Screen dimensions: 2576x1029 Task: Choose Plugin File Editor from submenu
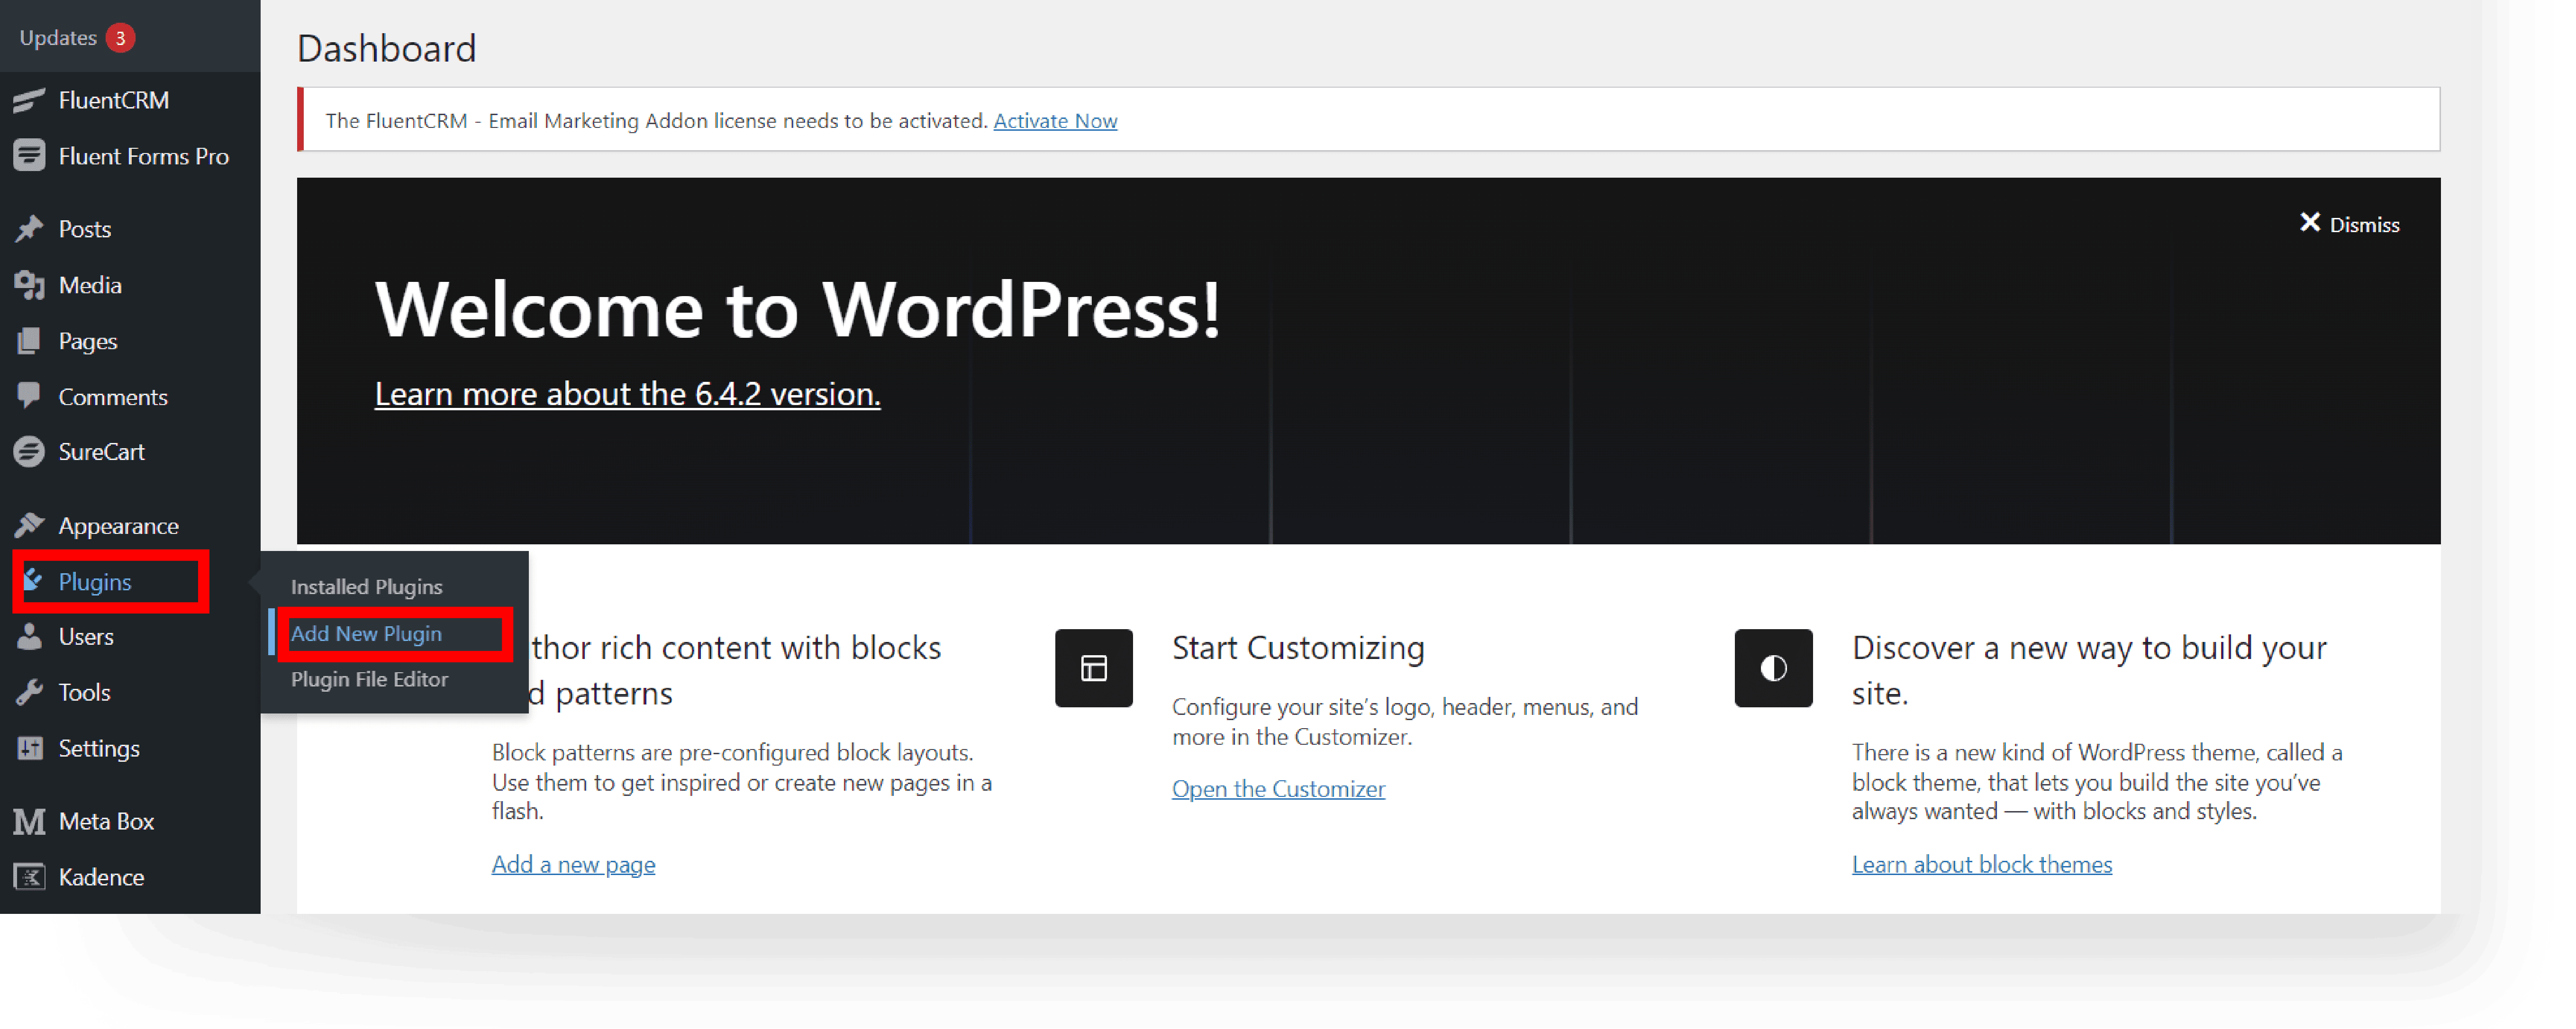pos(369,680)
